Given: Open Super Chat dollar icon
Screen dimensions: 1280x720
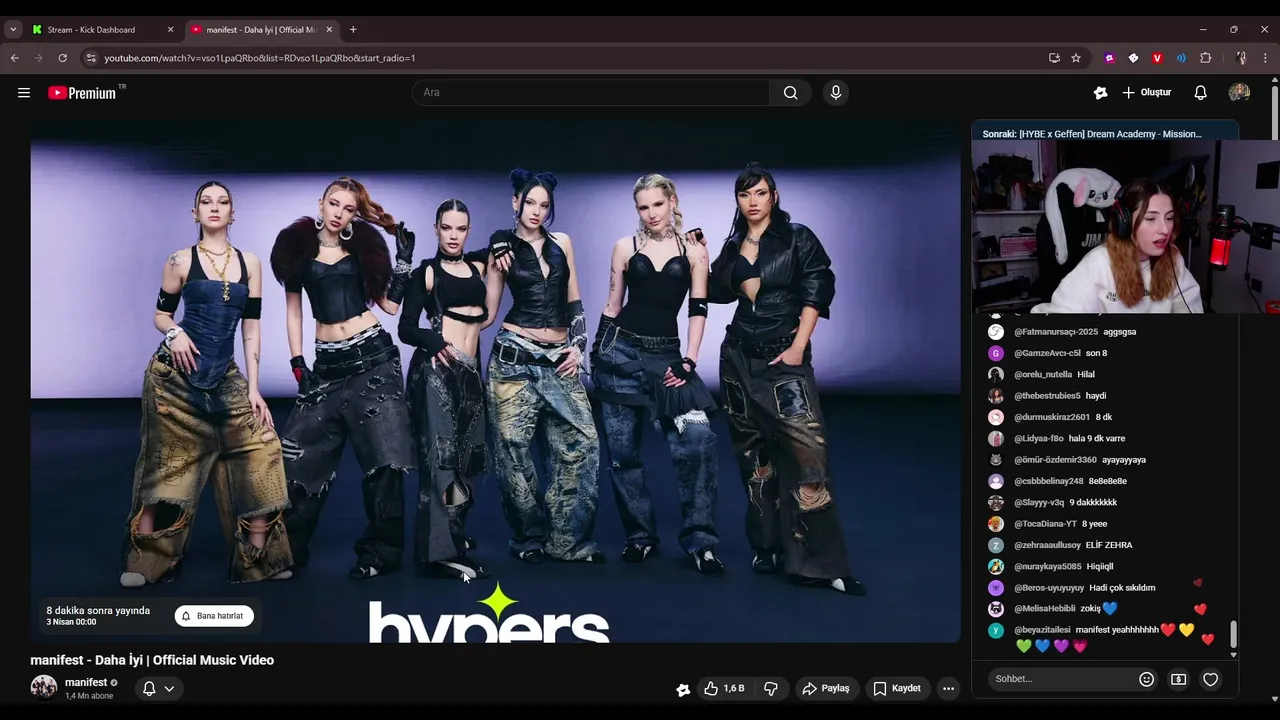Looking at the screenshot, I should pos(1179,679).
